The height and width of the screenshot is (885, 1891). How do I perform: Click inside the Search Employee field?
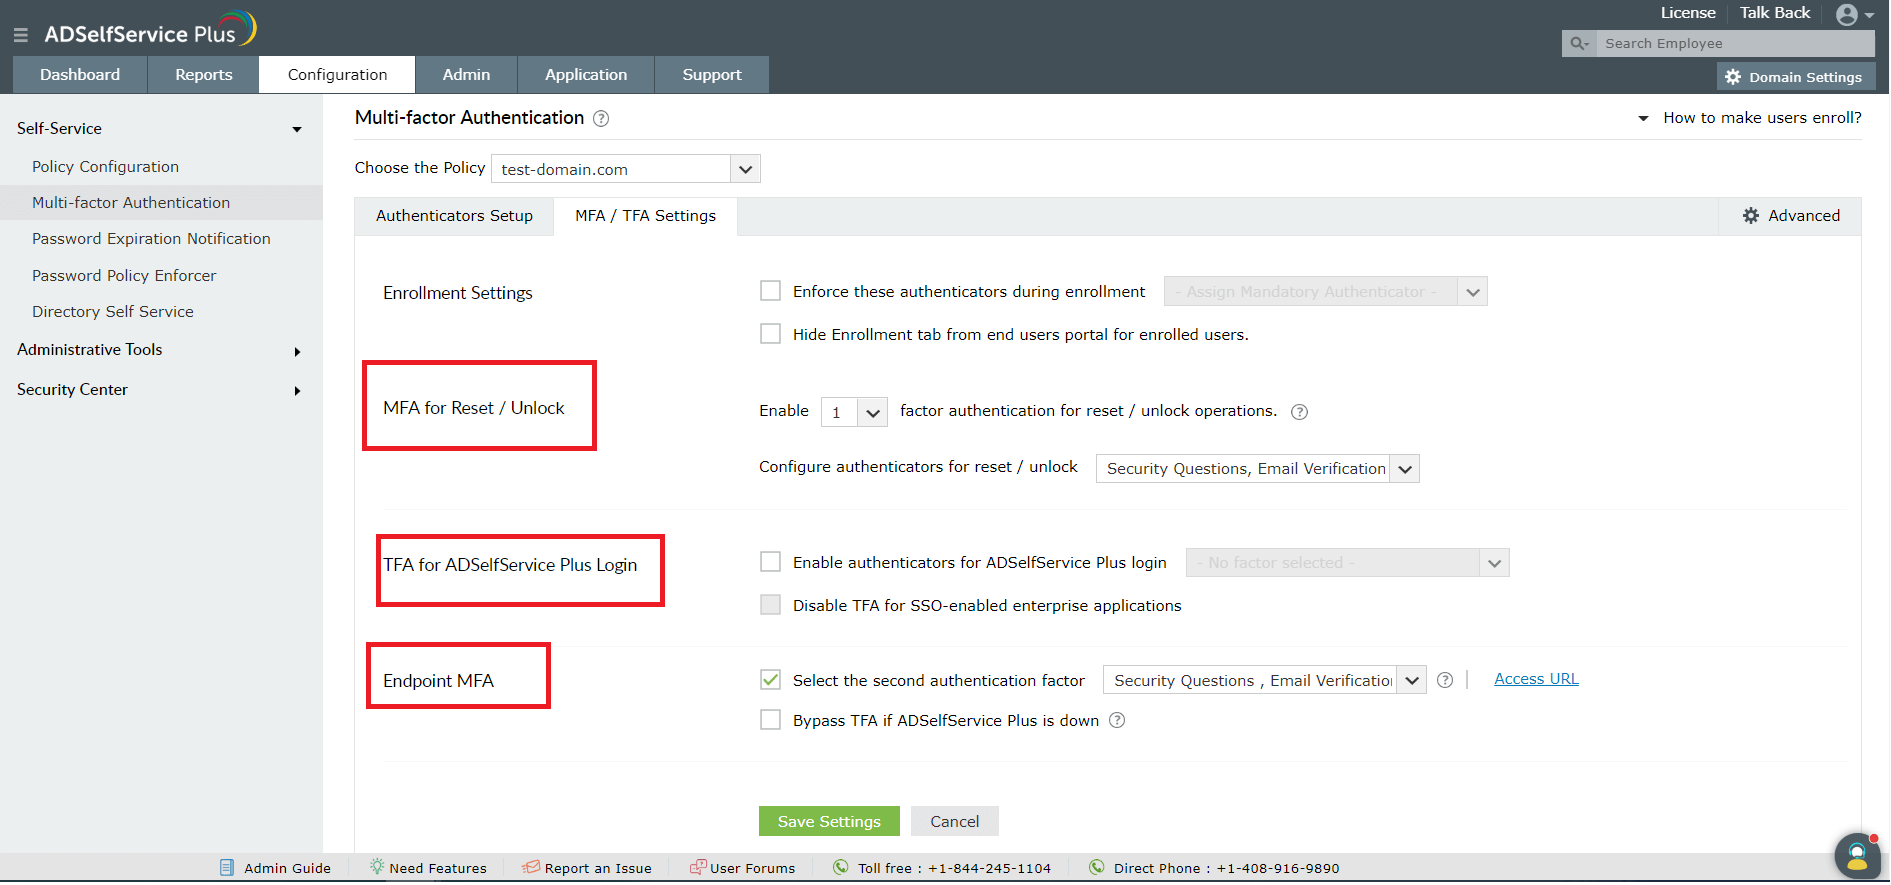tap(1735, 43)
